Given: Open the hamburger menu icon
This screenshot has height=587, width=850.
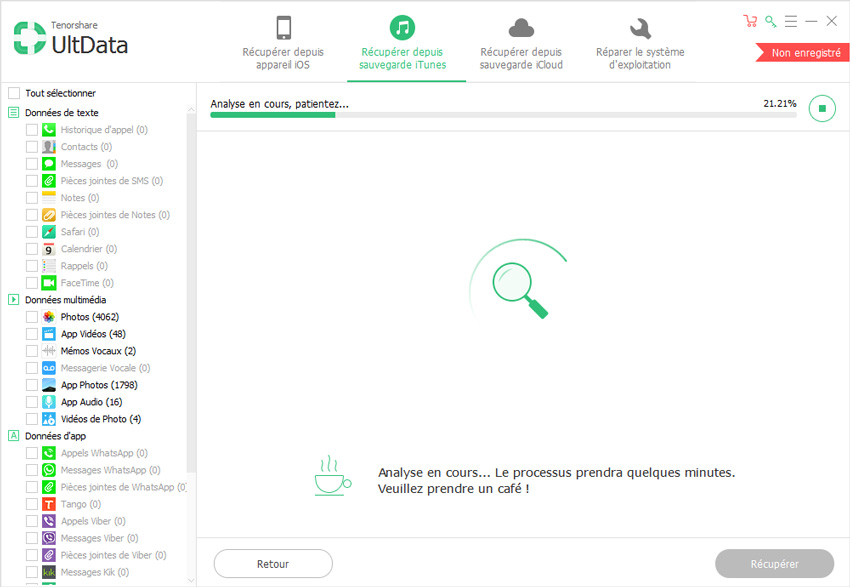Looking at the screenshot, I should (791, 21).
